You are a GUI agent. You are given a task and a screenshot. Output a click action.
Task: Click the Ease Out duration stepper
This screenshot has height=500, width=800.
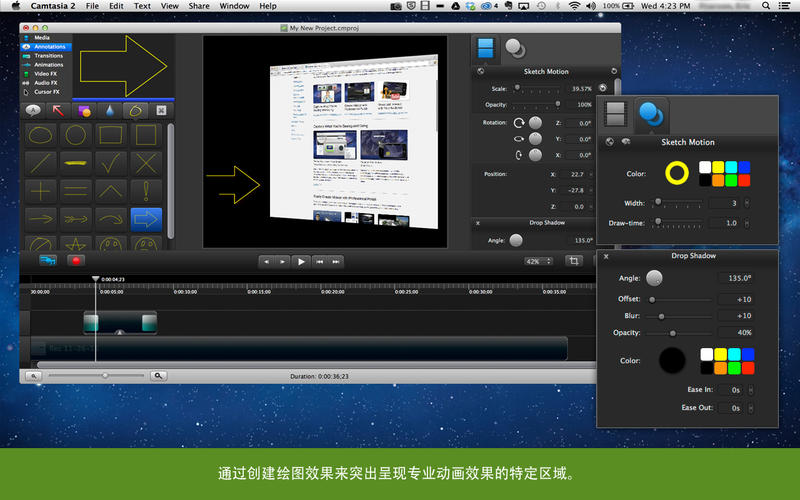pos(751,408)
